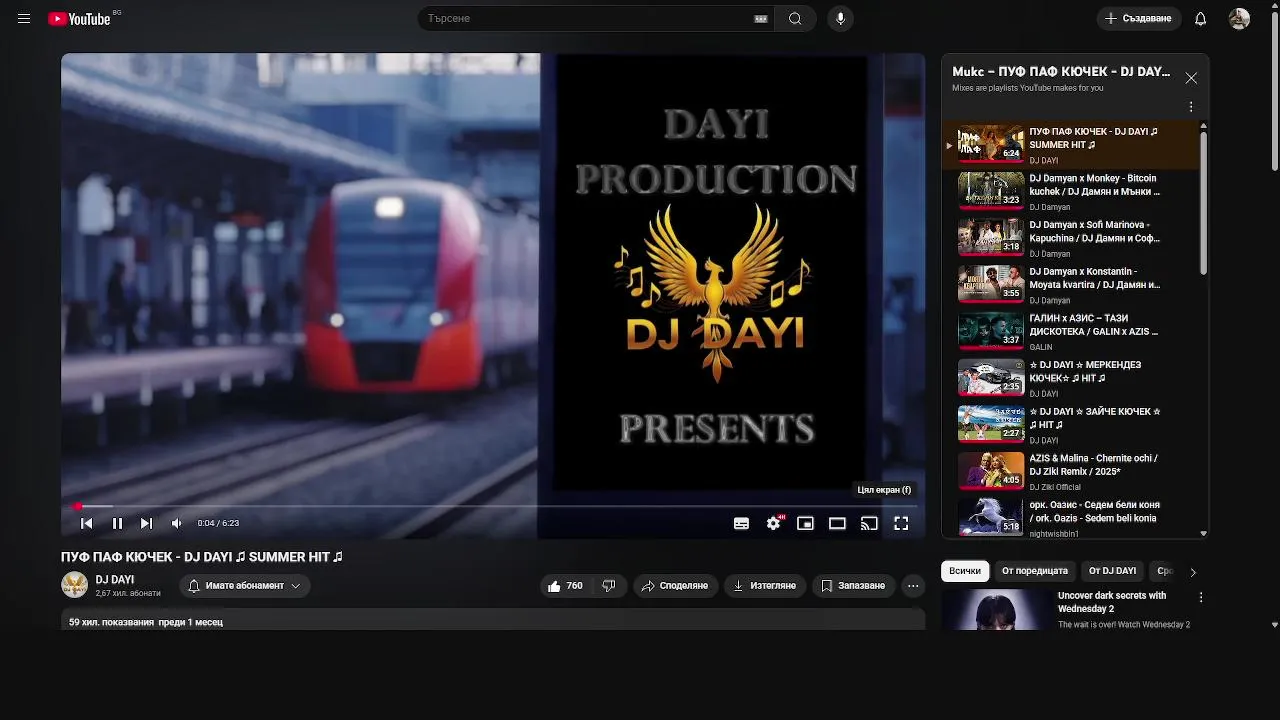Expand the subscription notification dropdown

click(245, 586)
